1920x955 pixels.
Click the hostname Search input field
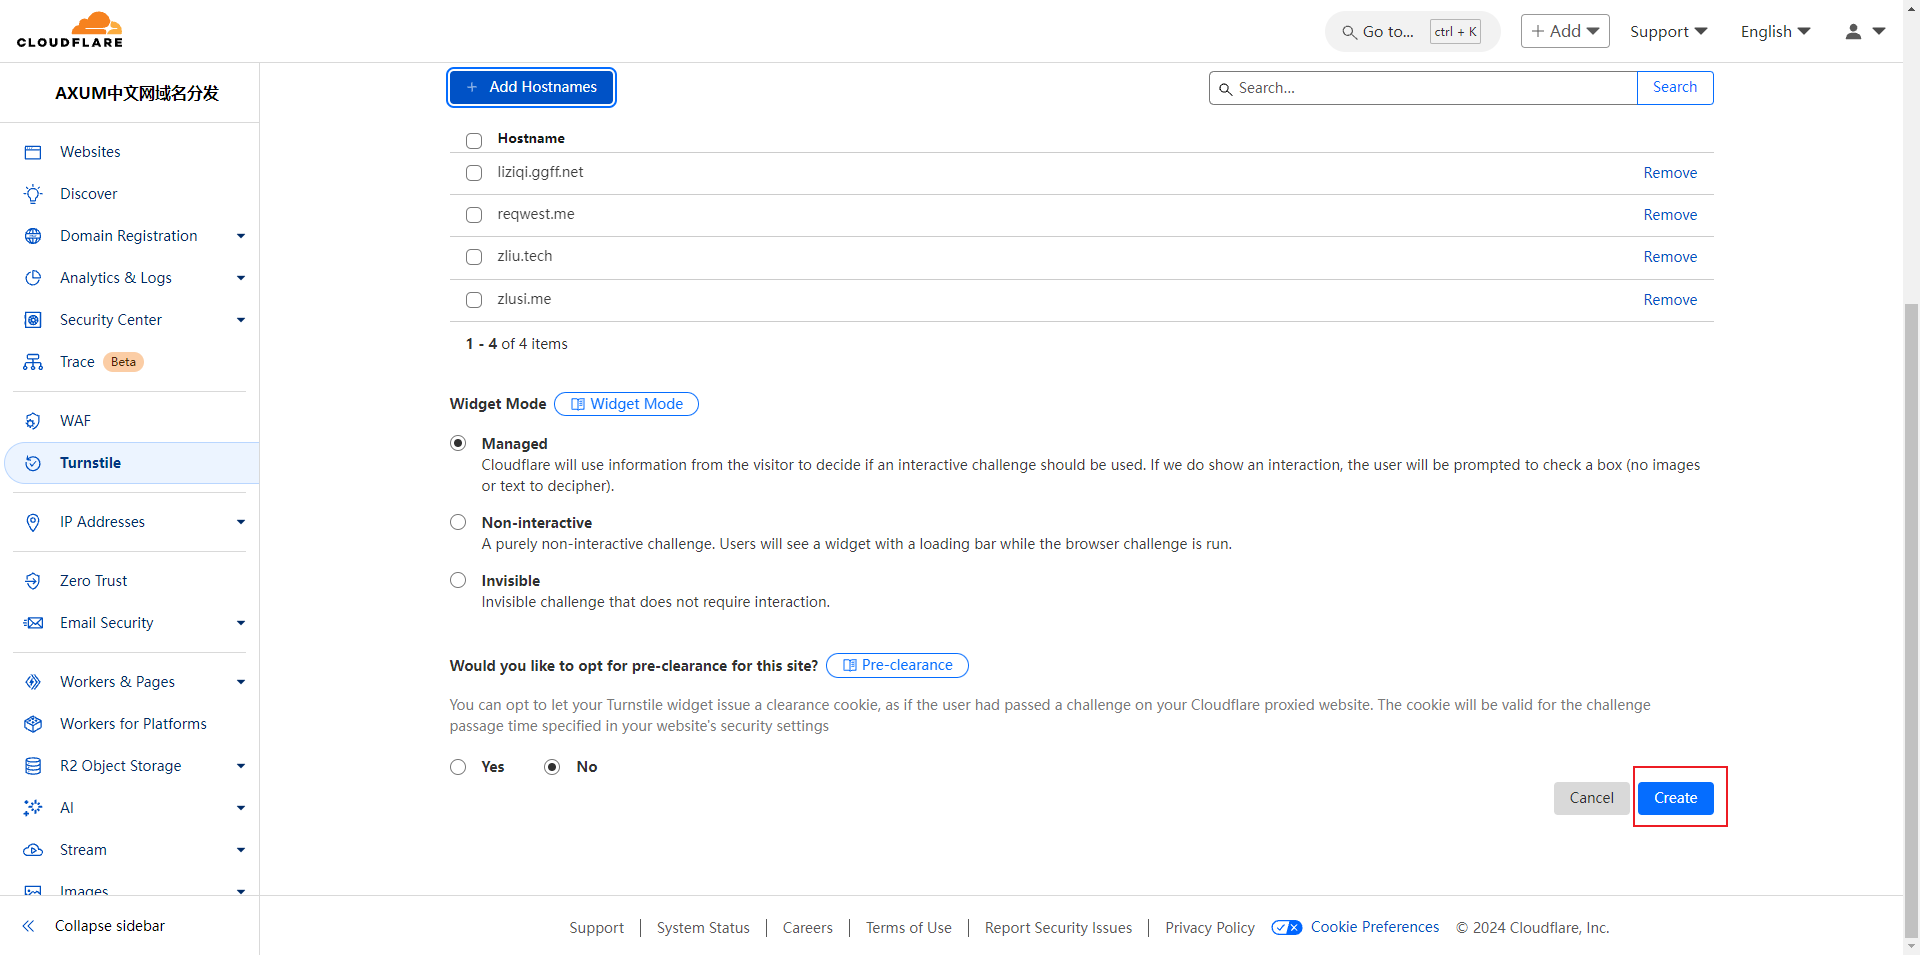pyautogui.click(x=1423, y=88)
